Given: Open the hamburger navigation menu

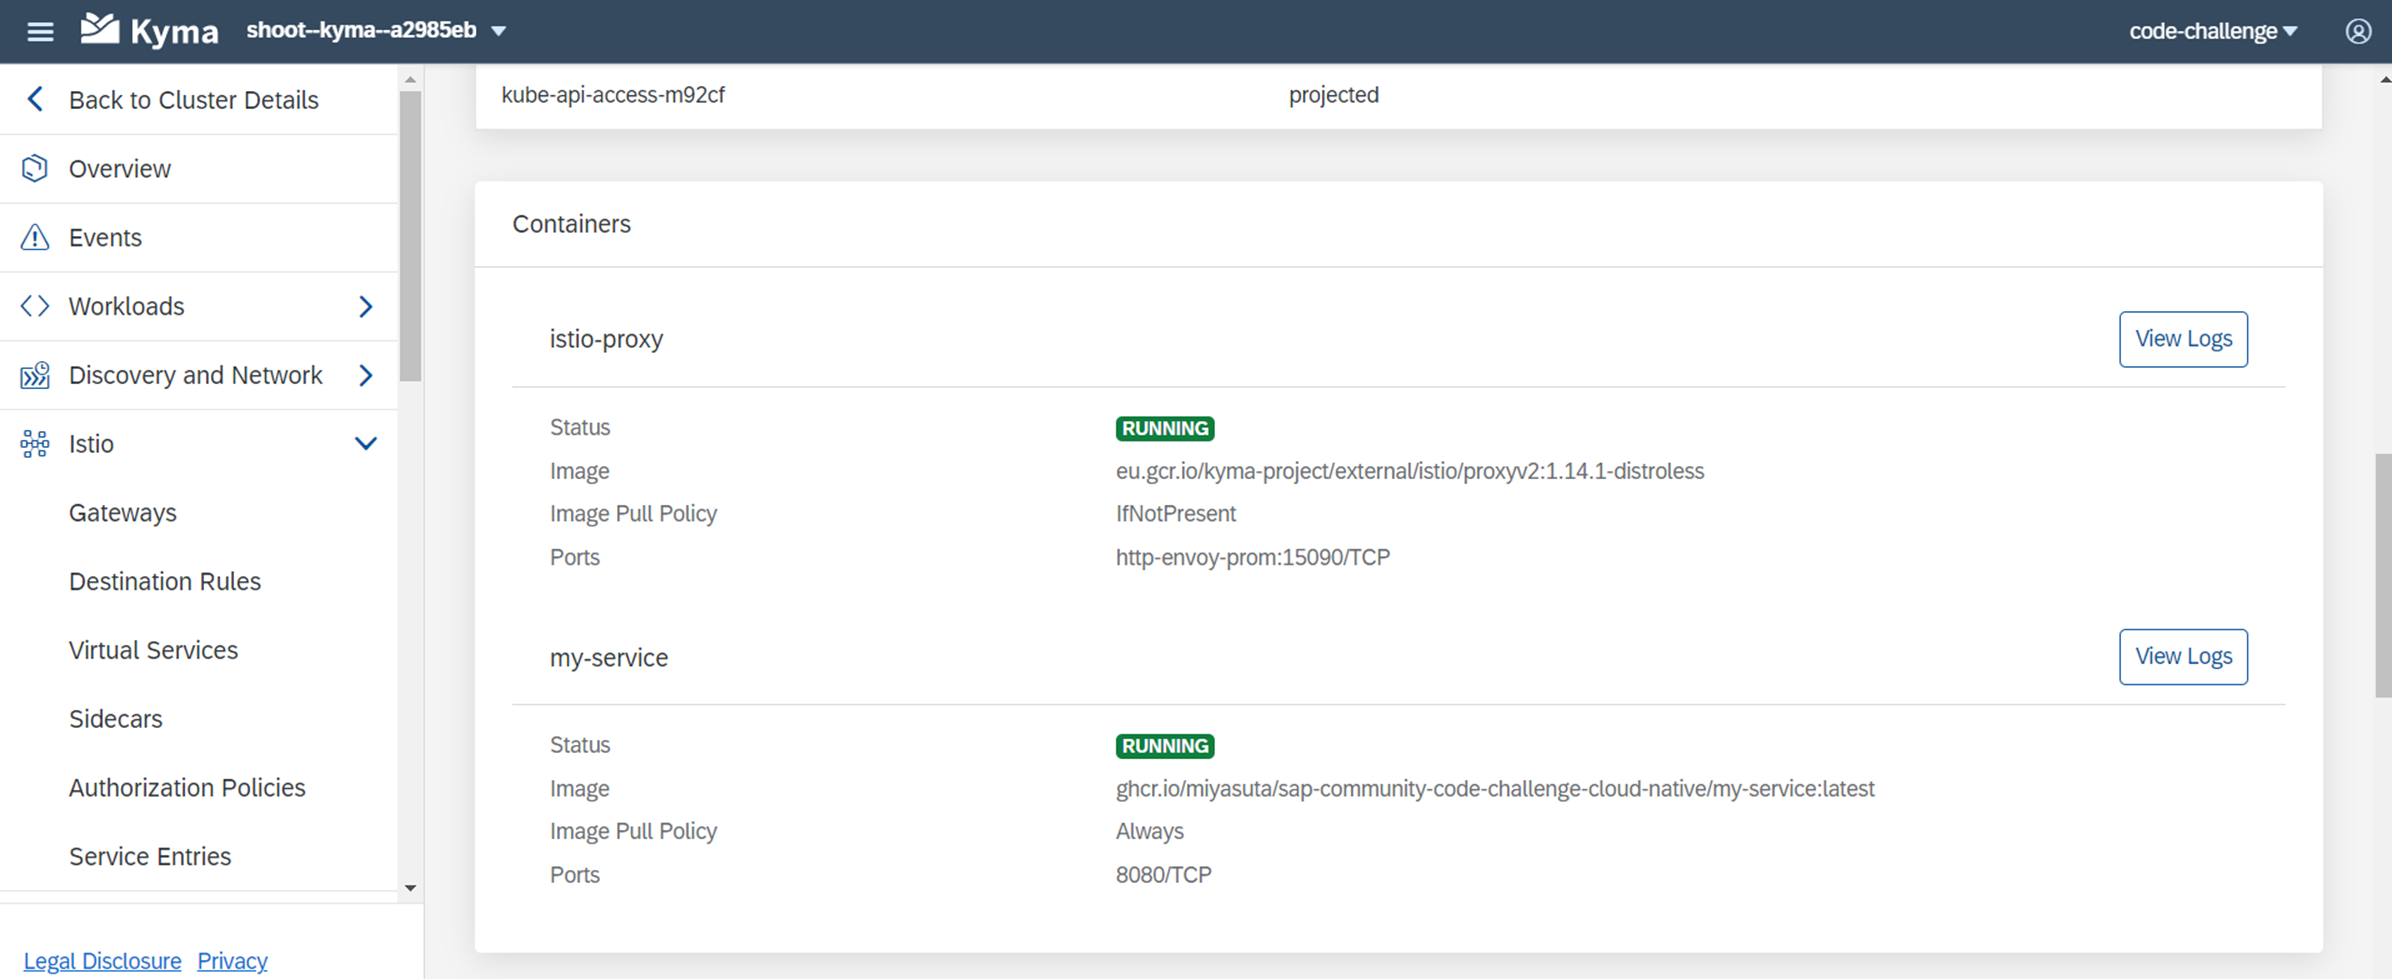Looking at the screenshot, I should coord(40,31).
